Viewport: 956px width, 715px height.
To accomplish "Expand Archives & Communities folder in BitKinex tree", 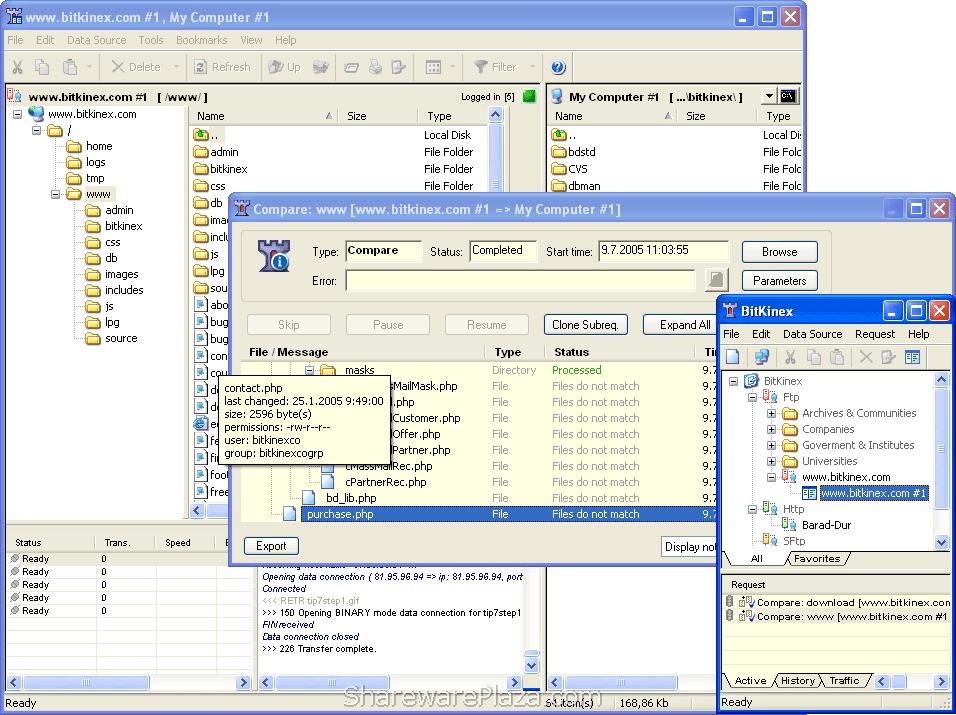I will 771,413.
